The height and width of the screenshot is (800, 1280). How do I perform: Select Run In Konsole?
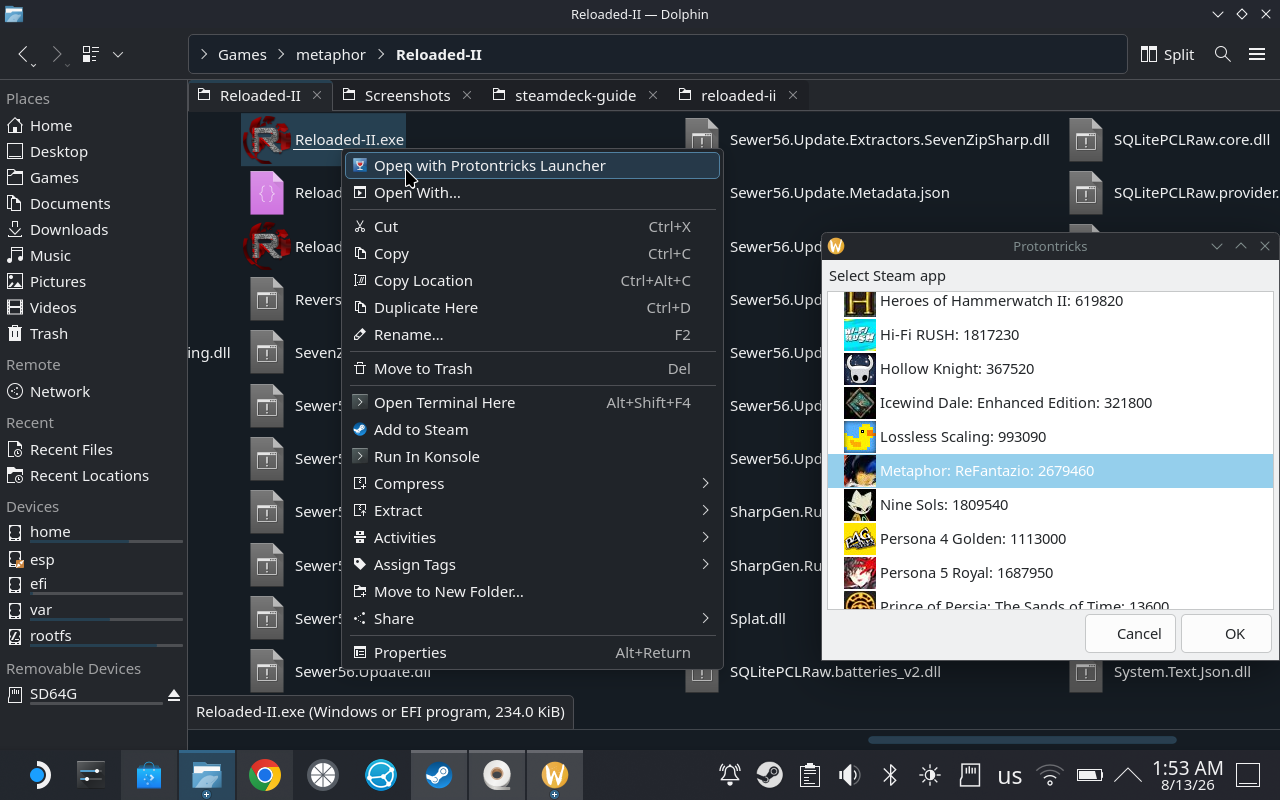point(532,456)
